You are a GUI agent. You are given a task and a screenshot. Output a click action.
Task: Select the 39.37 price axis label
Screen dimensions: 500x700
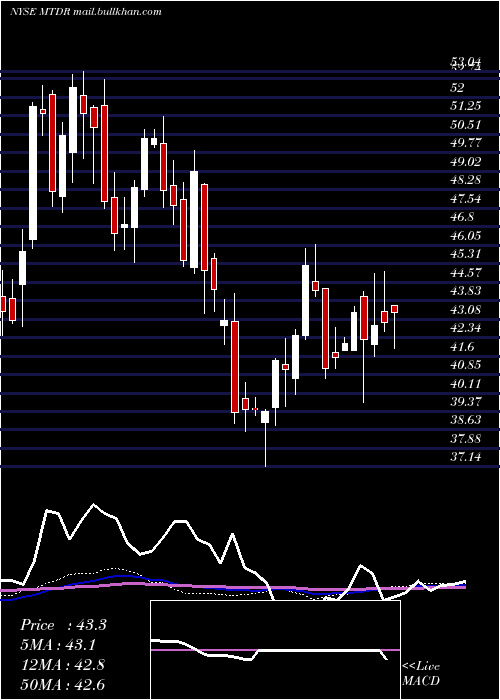pyautogui.click(x=466, y=402)
